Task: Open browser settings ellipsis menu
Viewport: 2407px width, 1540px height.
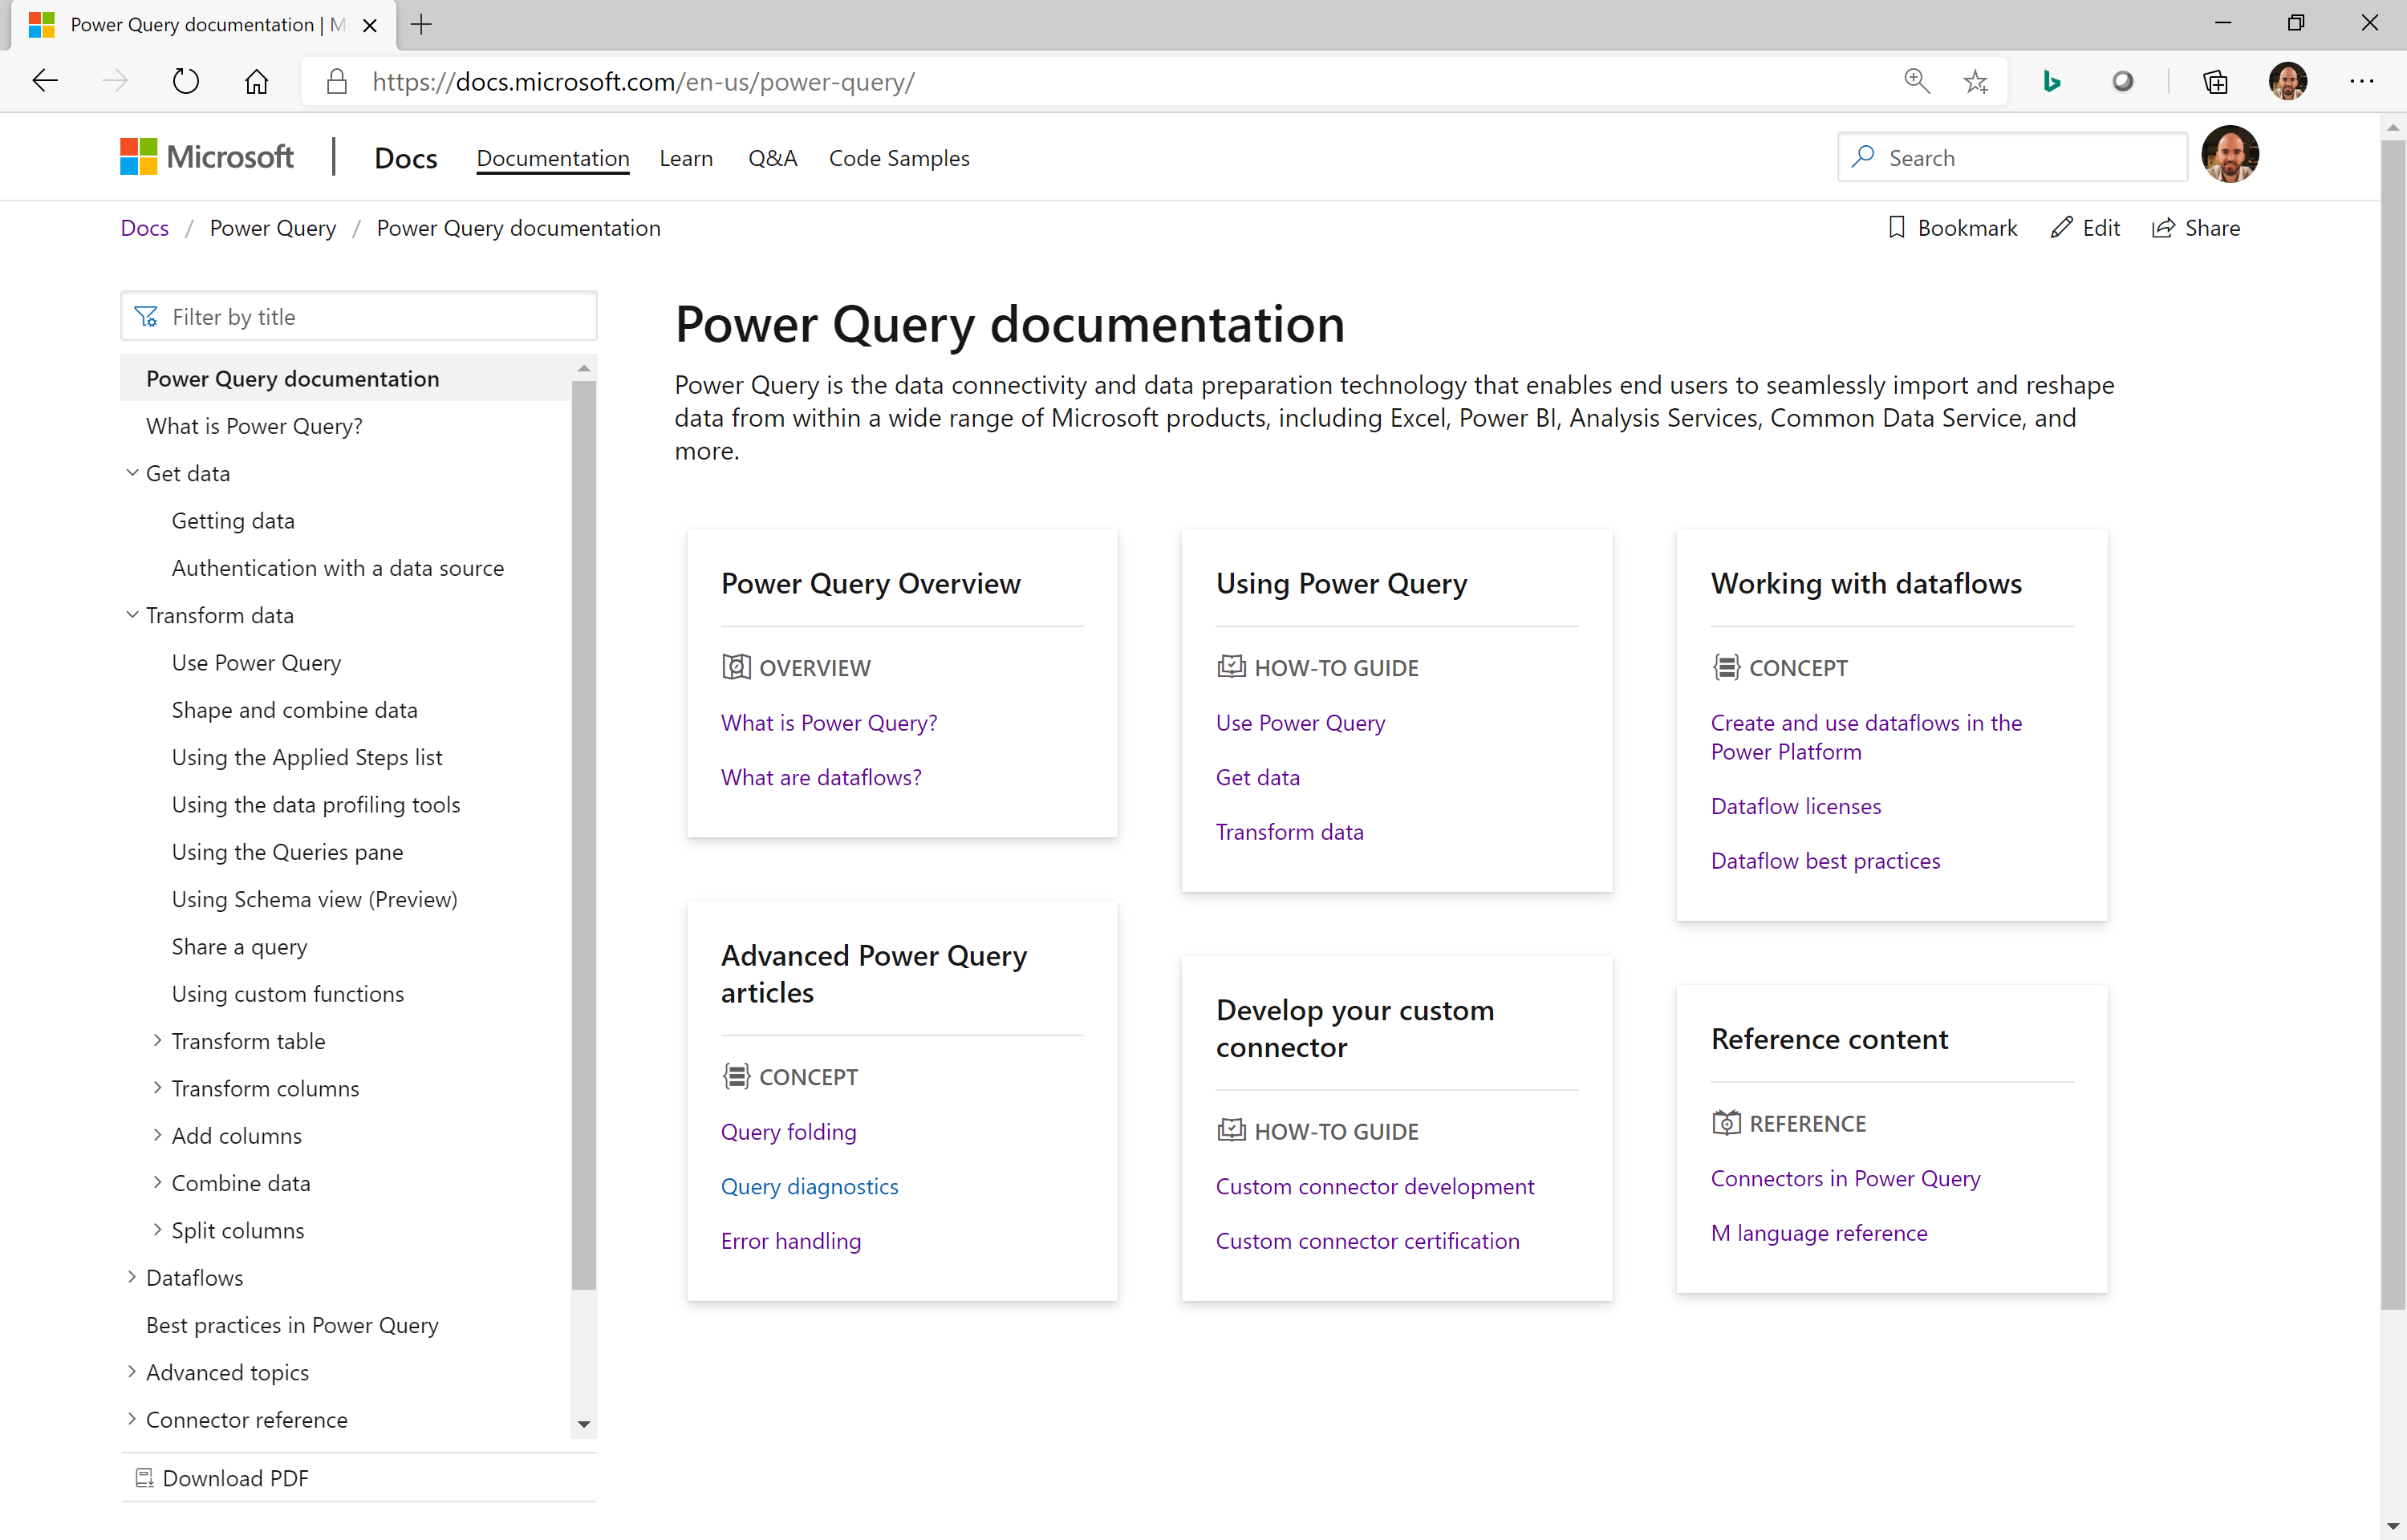Action: pyautogui.click(x=2361, y=81)
